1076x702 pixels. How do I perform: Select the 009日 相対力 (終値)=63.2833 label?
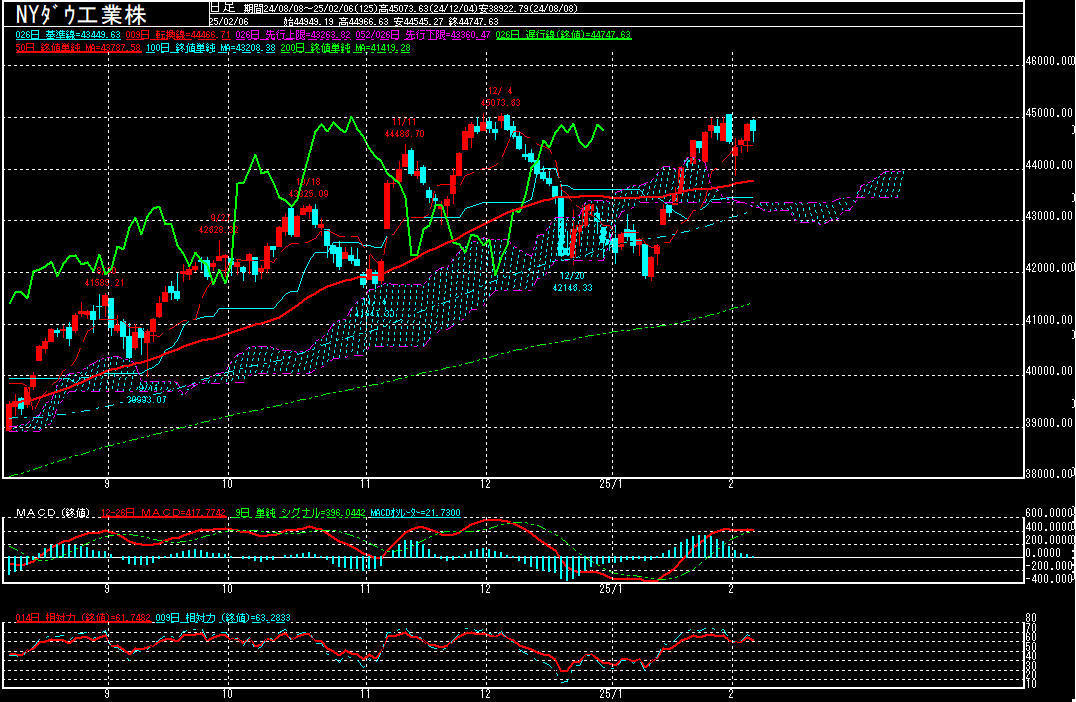pos(223,618)
